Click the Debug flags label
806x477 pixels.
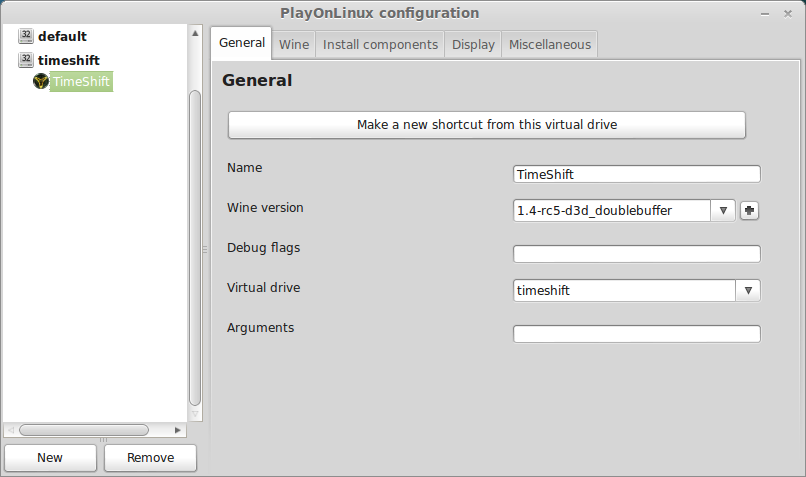pos(264,248)
